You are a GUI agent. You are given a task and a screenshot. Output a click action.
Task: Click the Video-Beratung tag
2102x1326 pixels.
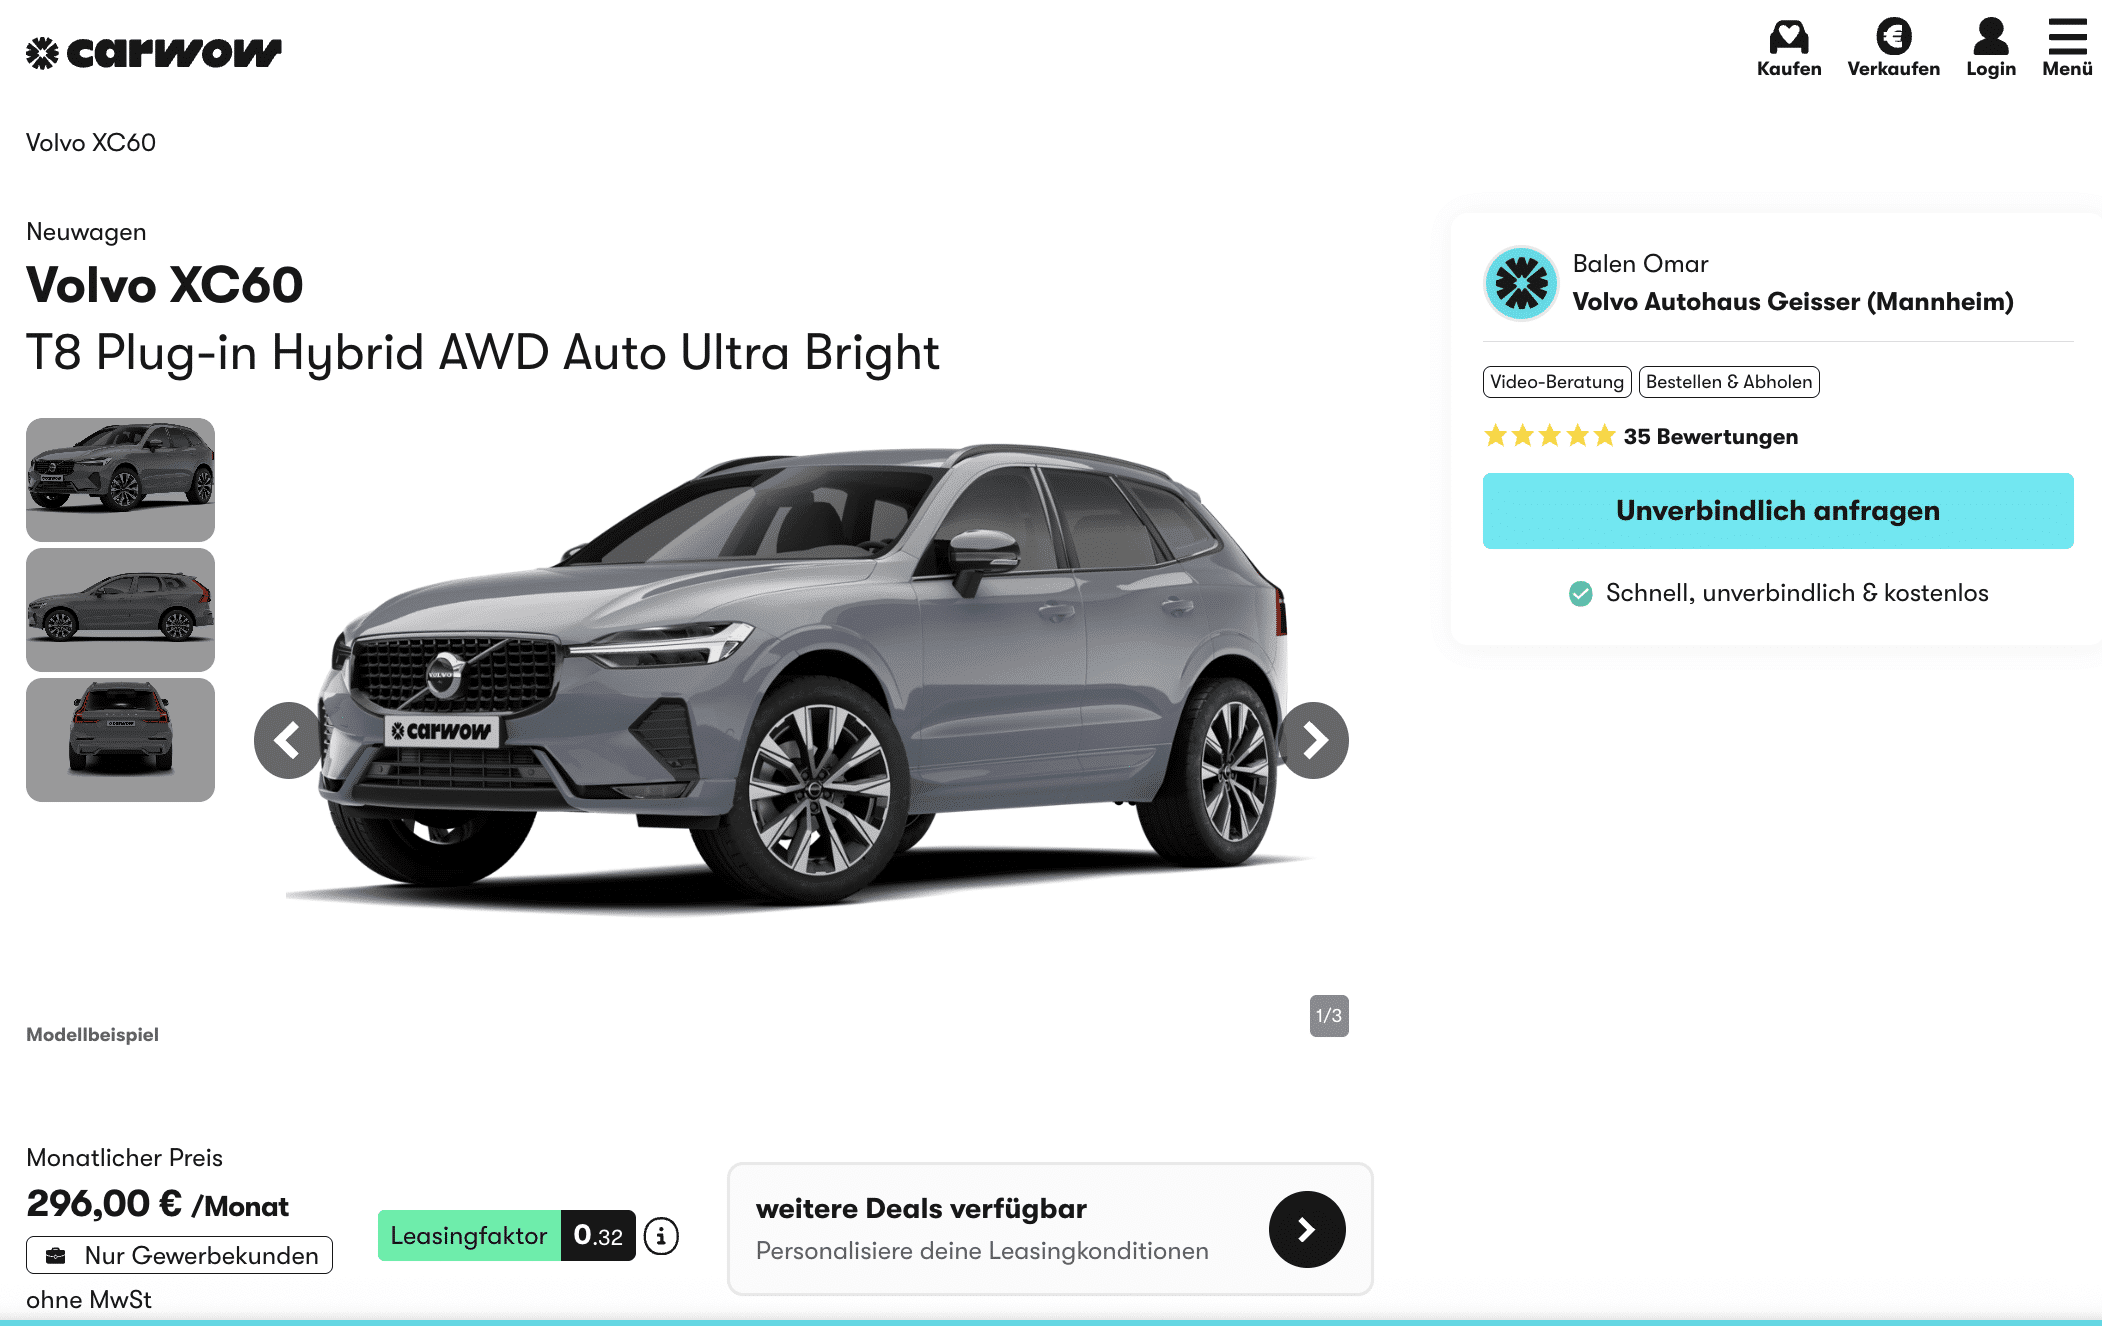click(1557, 382)
